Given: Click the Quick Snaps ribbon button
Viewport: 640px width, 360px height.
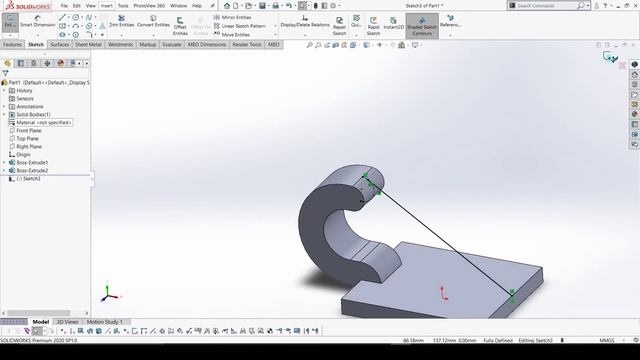Looking at the screenshot, I should click(356, 21).
